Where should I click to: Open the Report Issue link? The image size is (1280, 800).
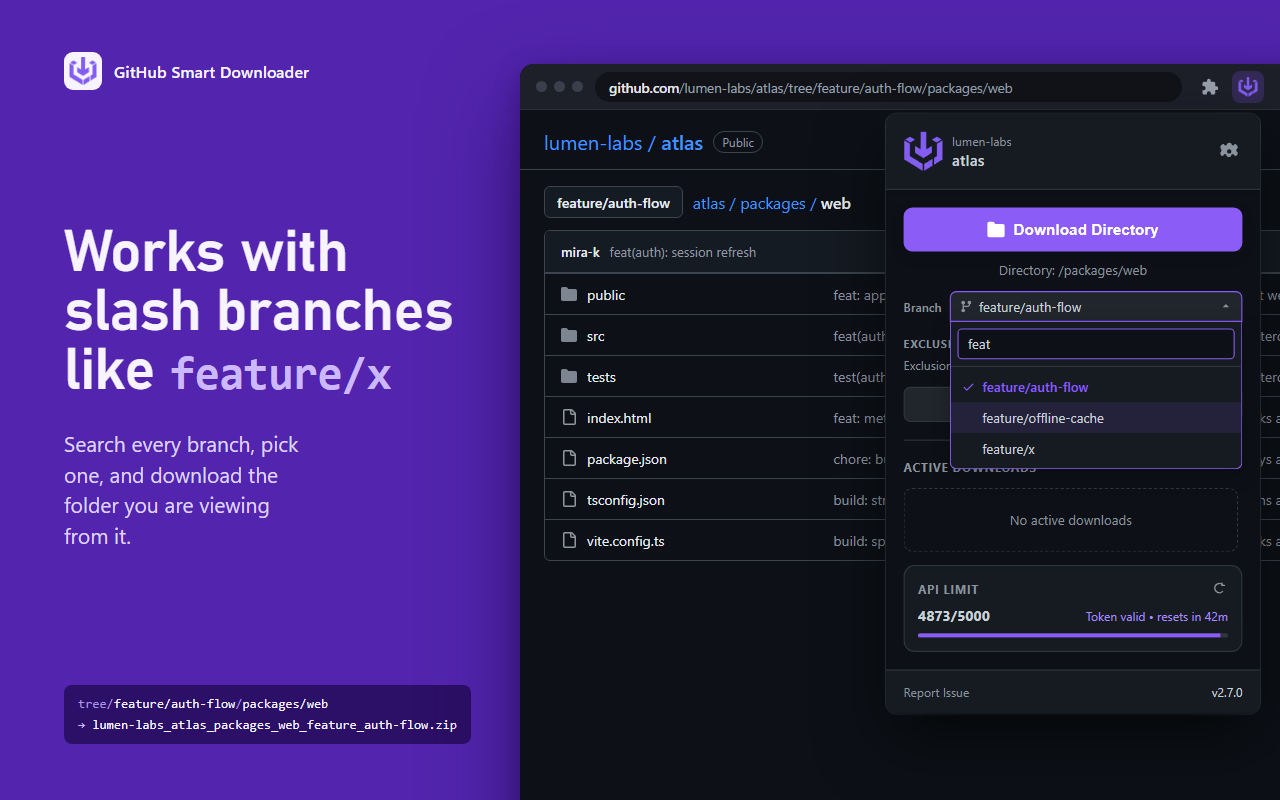[936, 693]
